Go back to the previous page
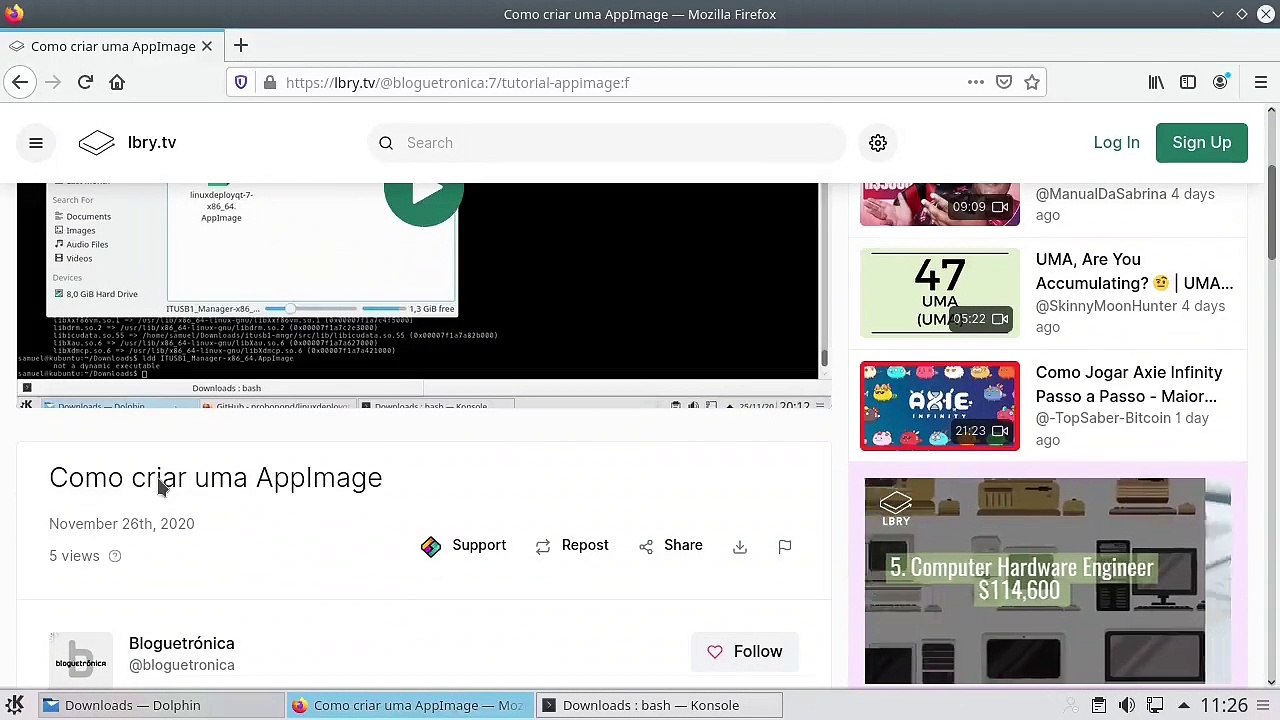 (x=20, y=82)
